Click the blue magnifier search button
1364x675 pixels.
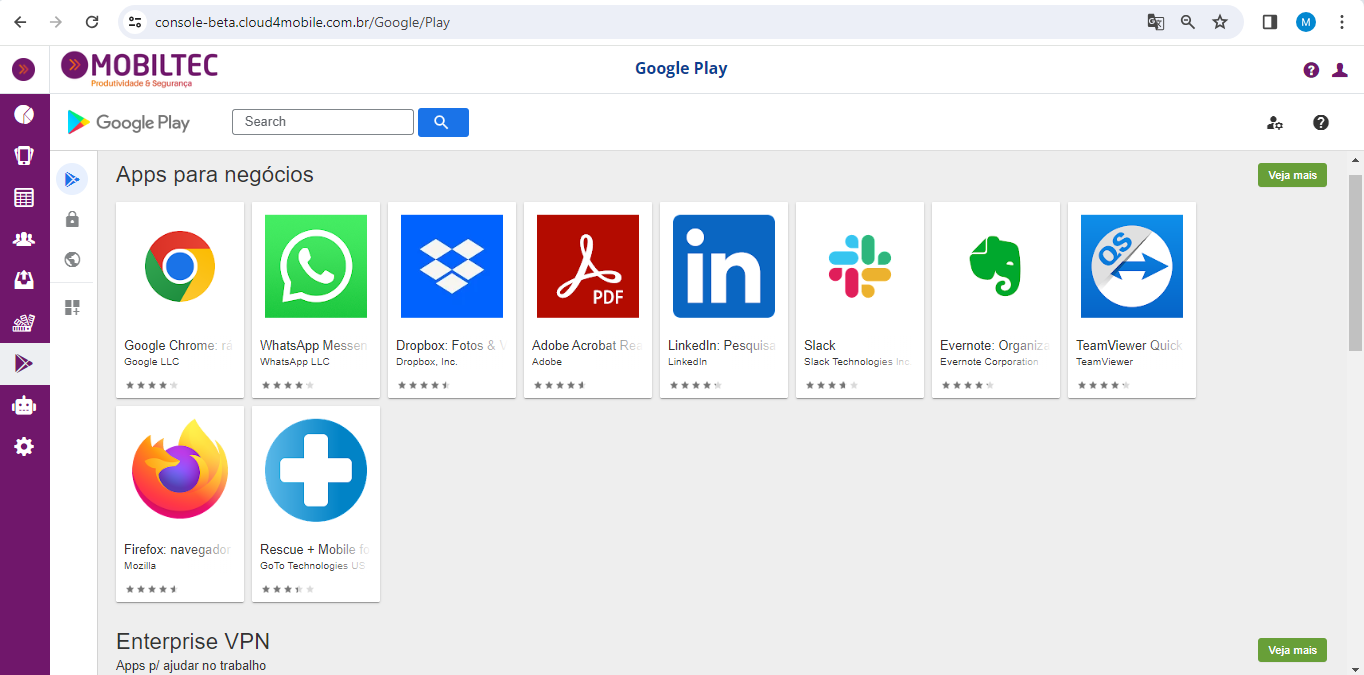[x=443, y=122]
